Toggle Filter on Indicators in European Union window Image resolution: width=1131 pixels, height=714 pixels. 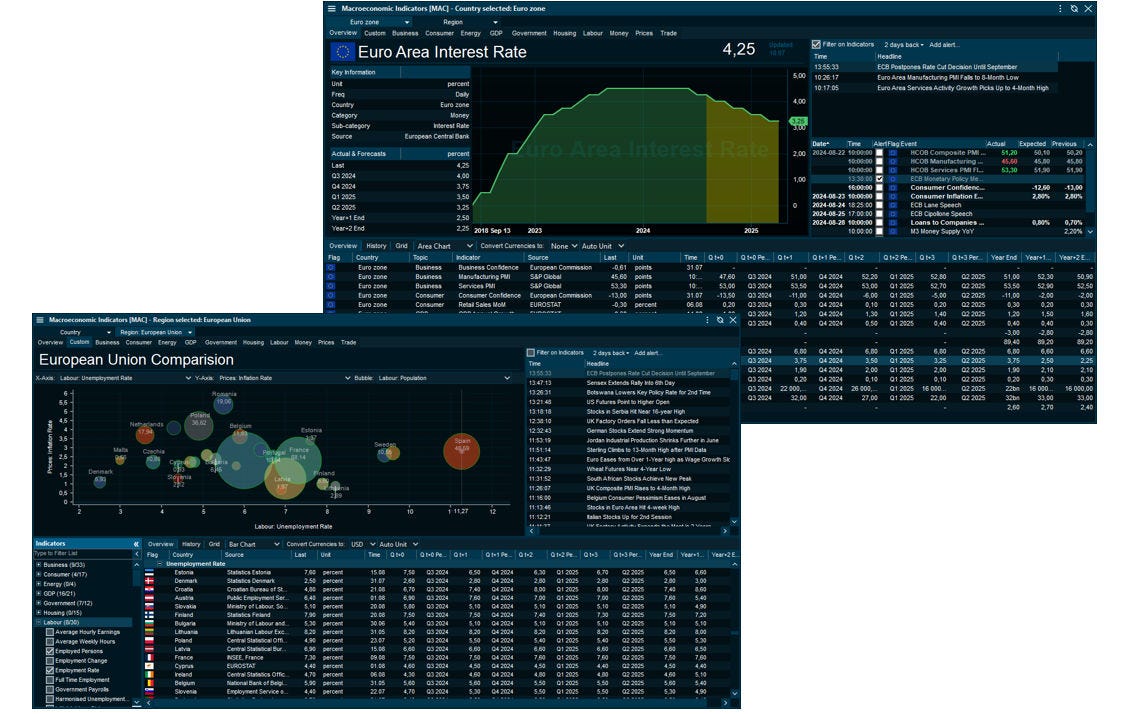[531, 353]
